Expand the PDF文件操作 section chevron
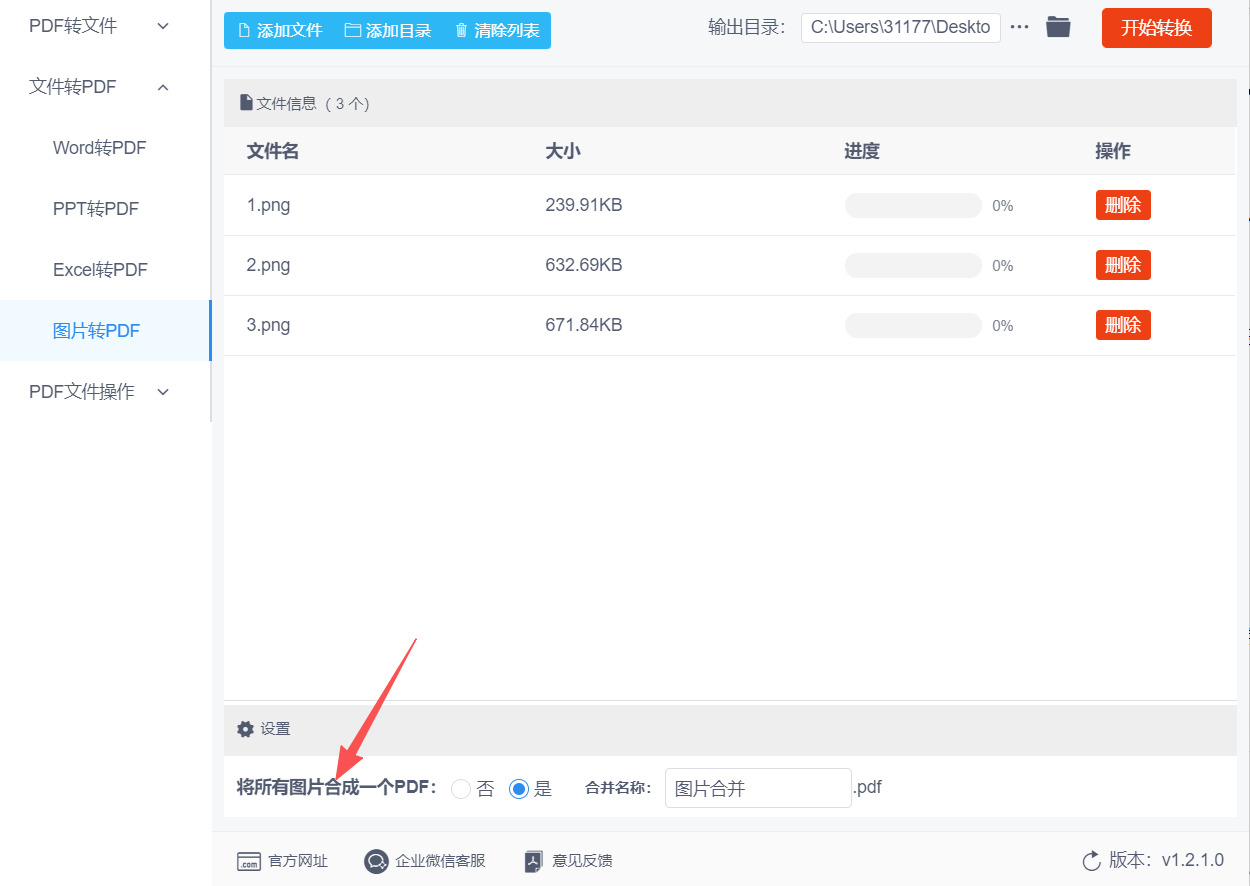 (163, 392)
